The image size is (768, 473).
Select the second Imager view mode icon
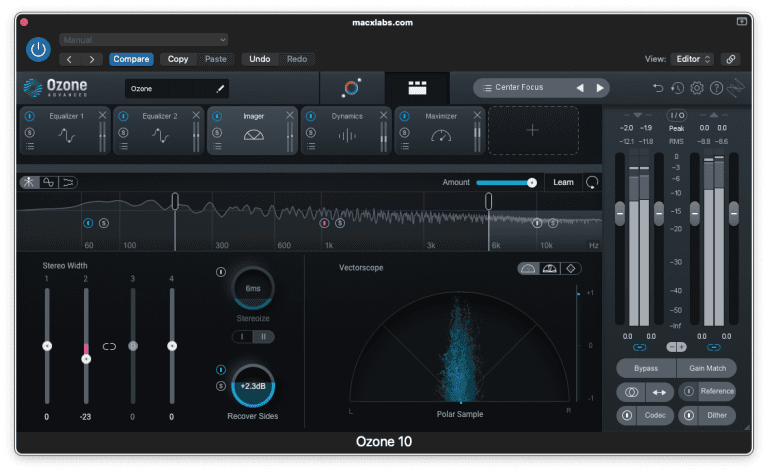point(48,182)
